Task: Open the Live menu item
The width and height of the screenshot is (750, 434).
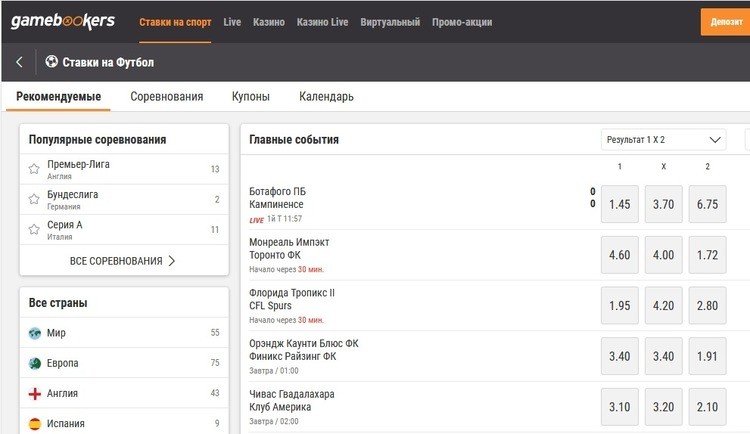Action: 232,22
